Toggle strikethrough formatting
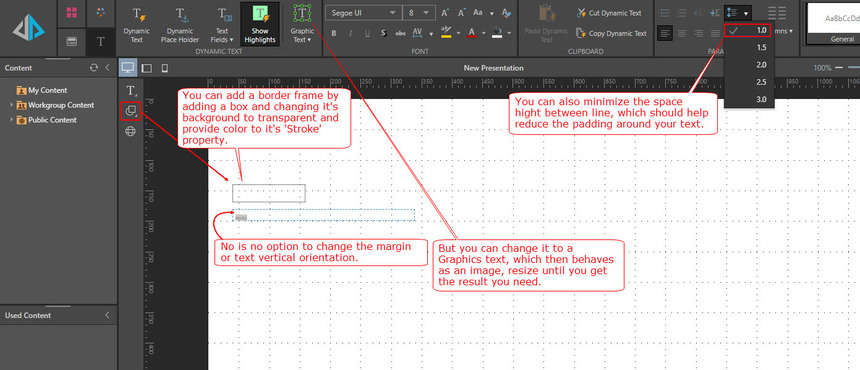Image resolution: width=860 pixels, height=370 pixels. [x=400, y=33]
